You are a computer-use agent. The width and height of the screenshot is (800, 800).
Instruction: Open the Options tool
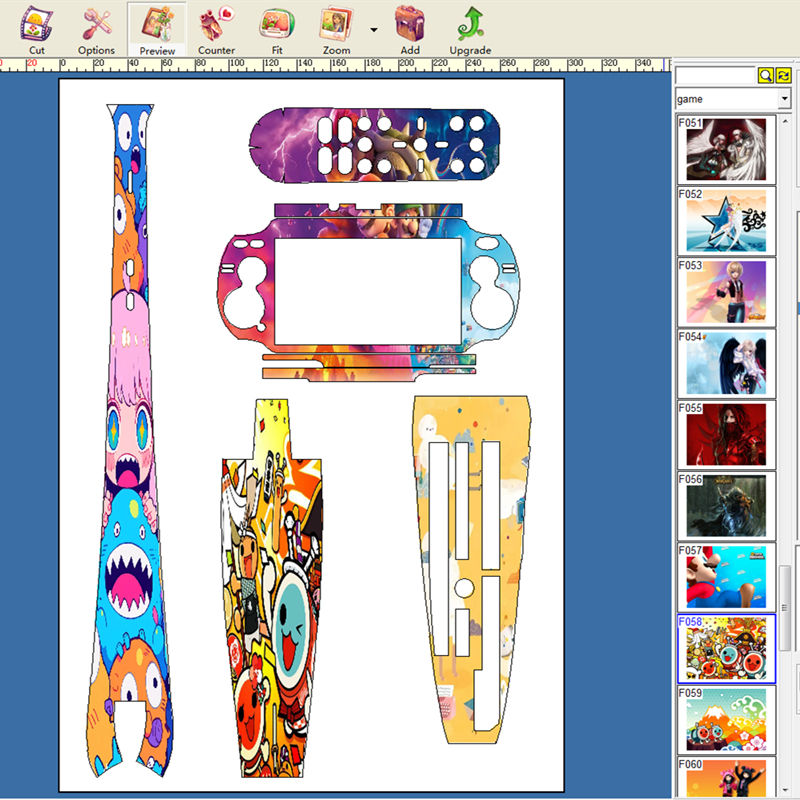[96, 29]
